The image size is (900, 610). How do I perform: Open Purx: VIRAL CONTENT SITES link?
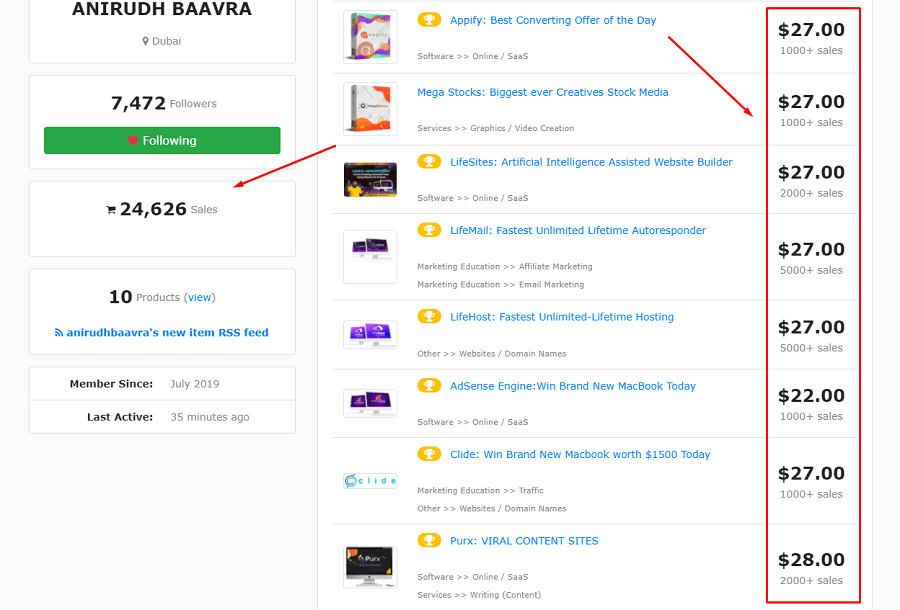point(524,541)
